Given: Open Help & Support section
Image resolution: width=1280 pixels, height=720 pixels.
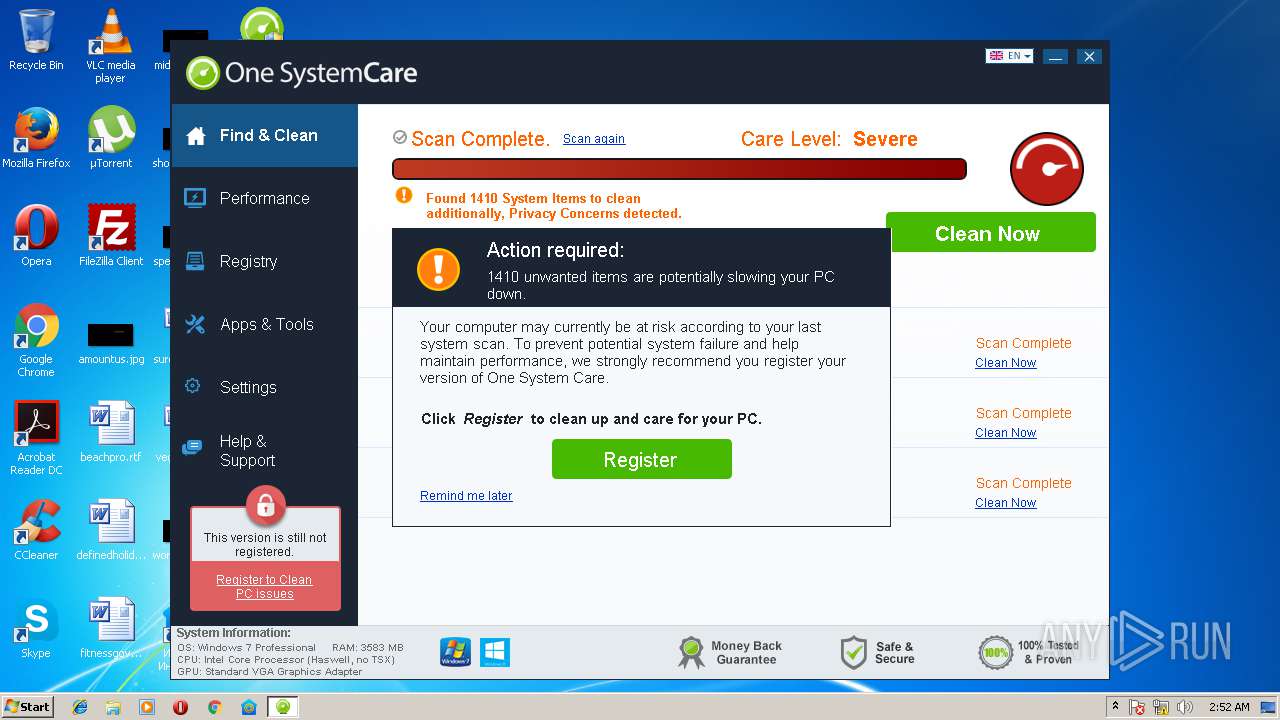Looking at the screenshot, I should pyautogui.click(x=264, y=450).
